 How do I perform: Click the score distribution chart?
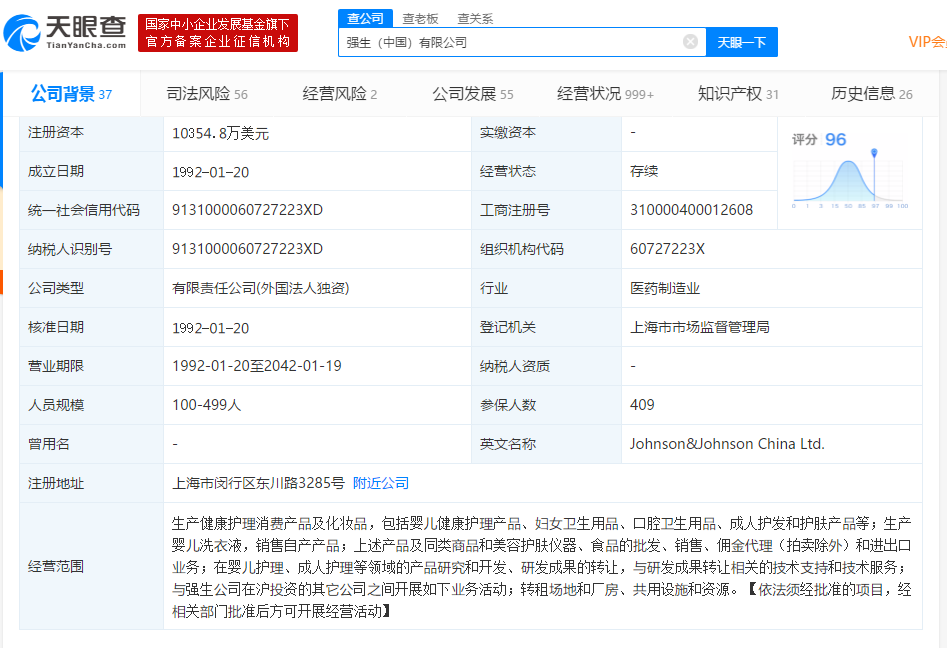pyautogui.click(x=850, y=179)
